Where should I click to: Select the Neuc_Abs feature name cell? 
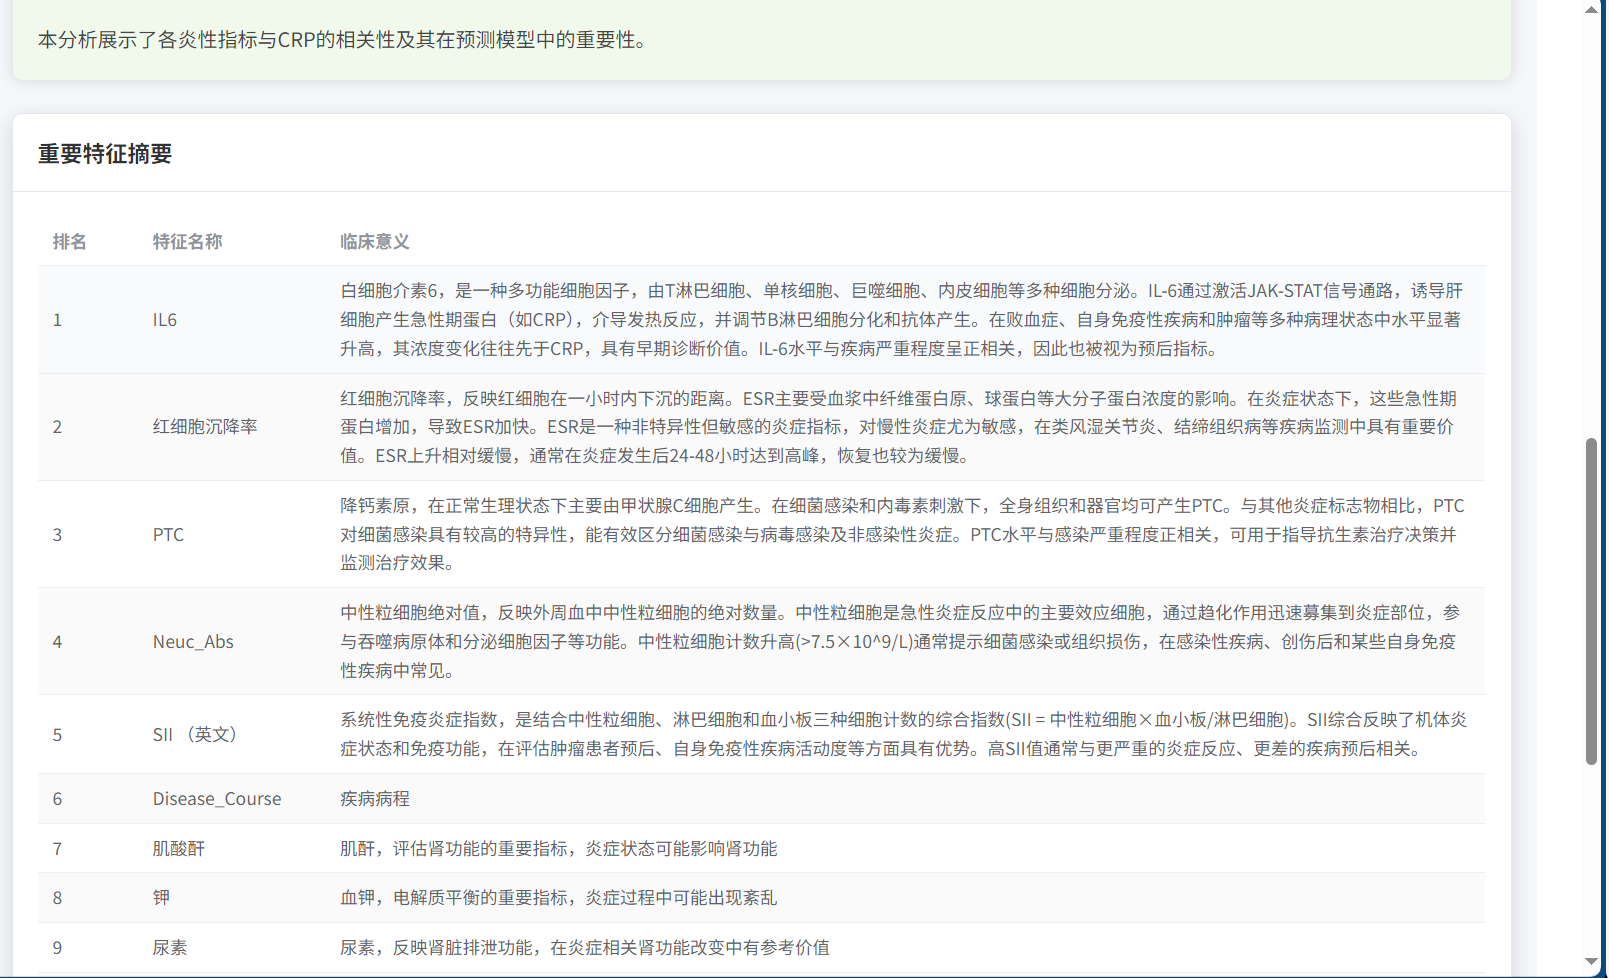point(193,642)
